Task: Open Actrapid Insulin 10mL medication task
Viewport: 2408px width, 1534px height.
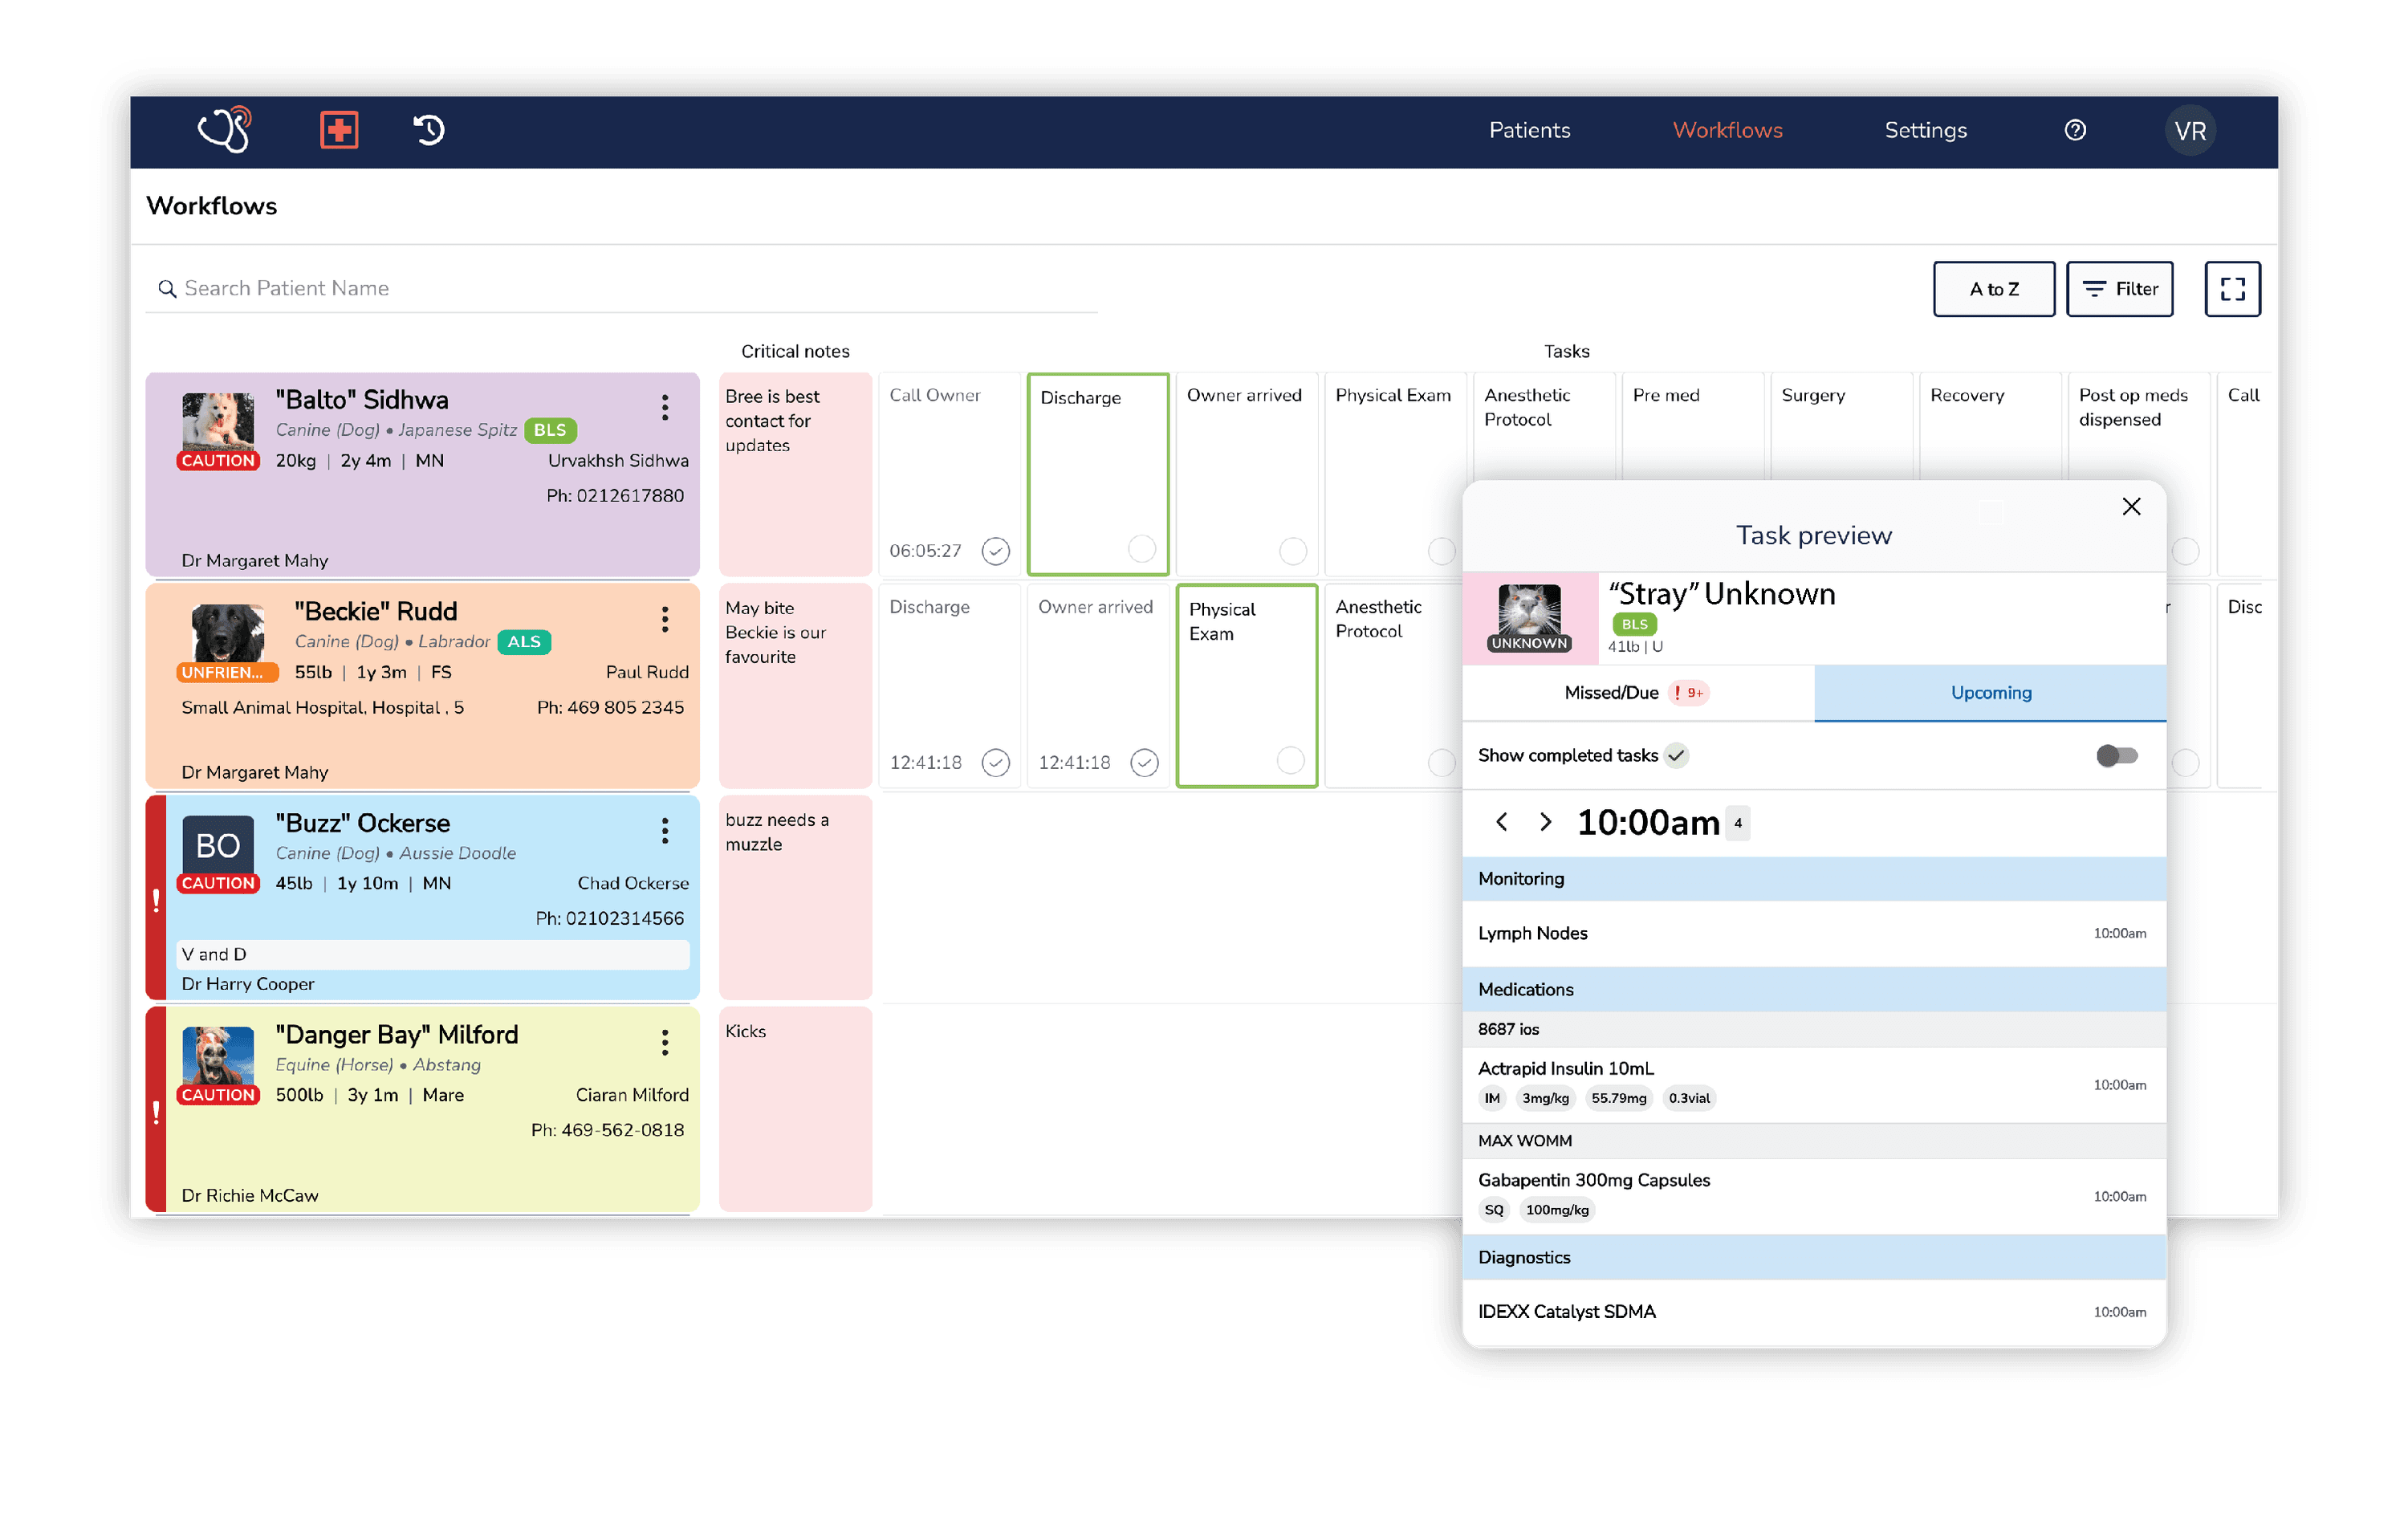Action: pyautogui.click(x=1813, y=1084)
